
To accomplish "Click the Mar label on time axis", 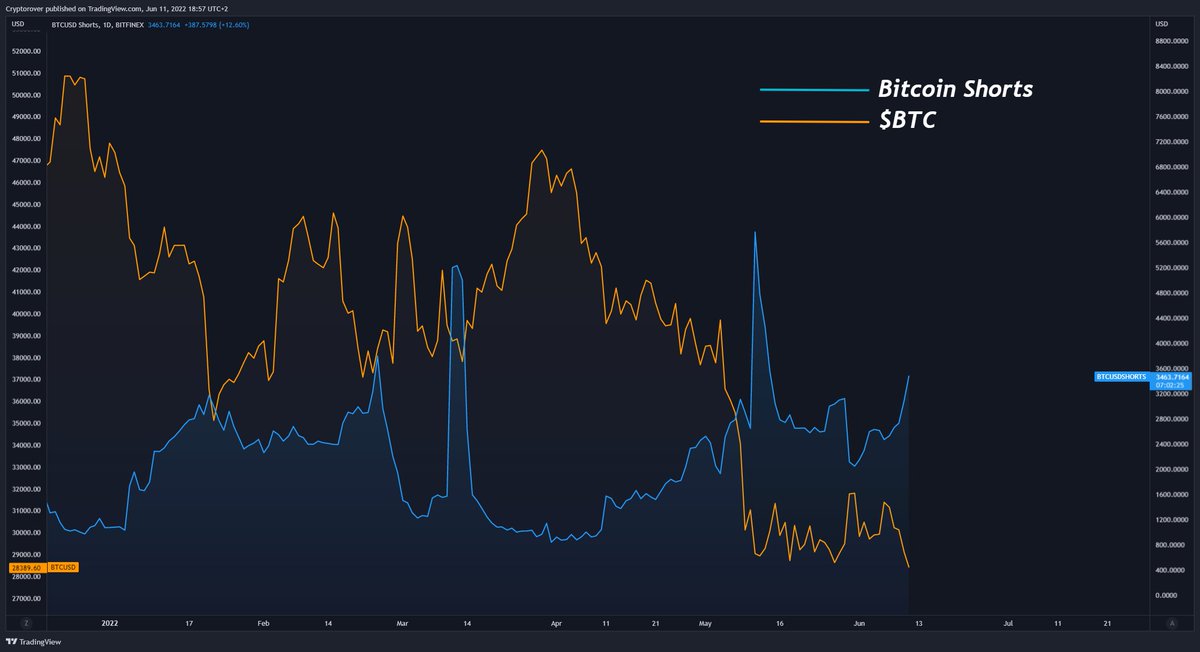I will click(403, 623).
